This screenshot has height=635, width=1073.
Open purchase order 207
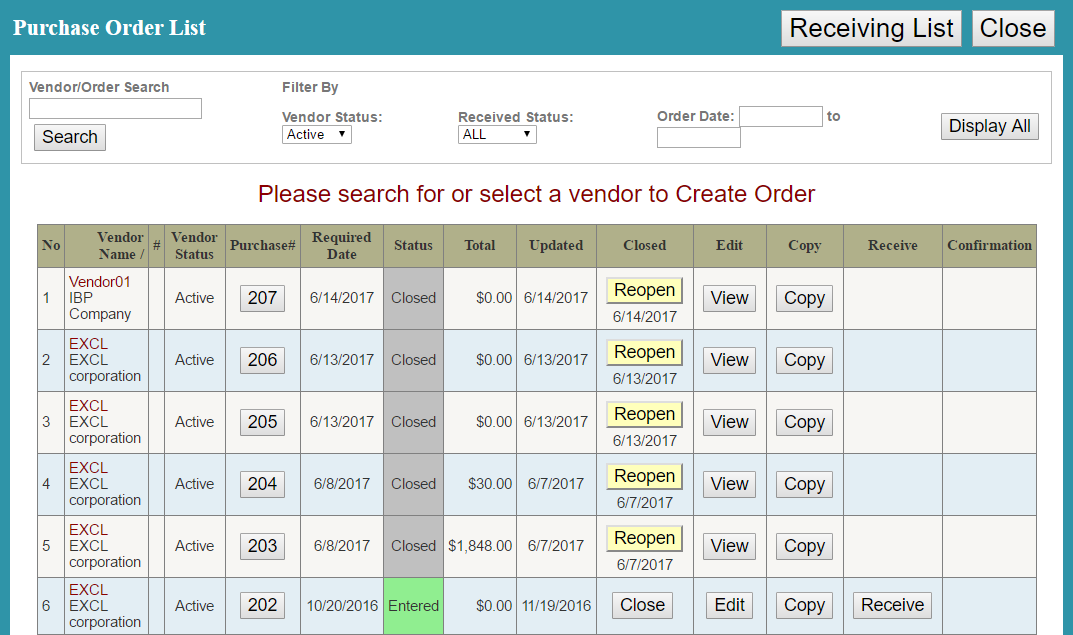(262, 298)
